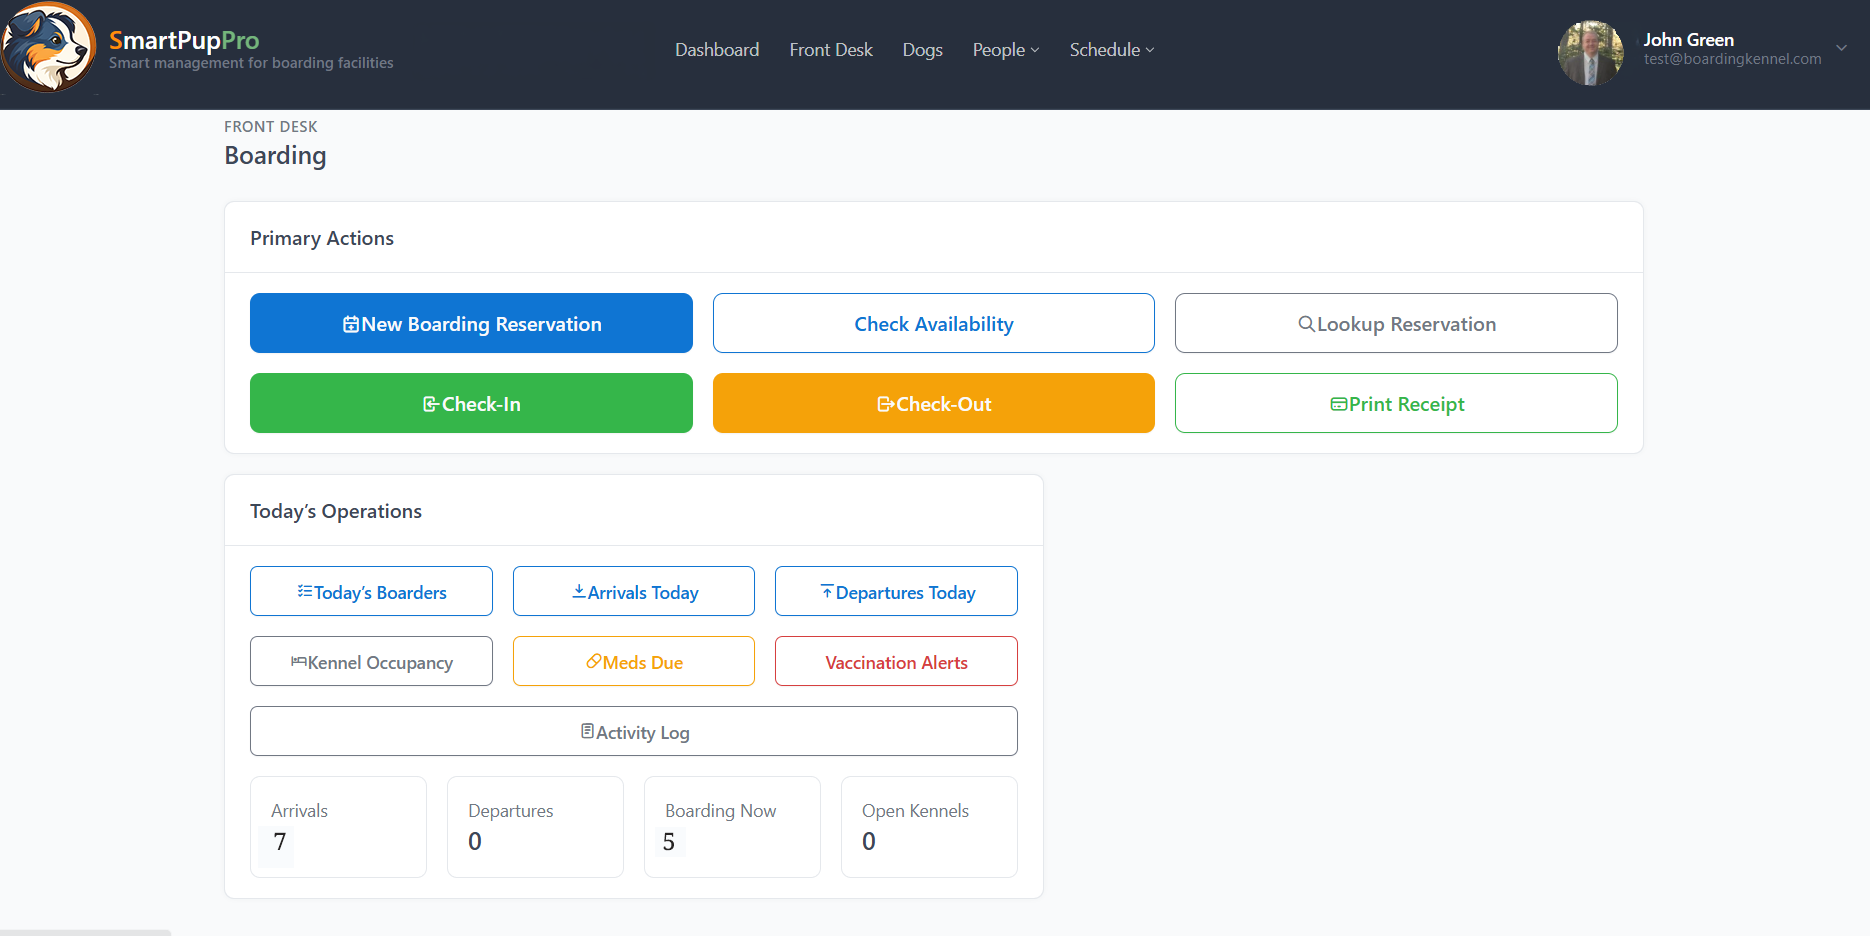
Task: Click the magnifier icon in Lookup Reservation
Action: coord(1305,323)
